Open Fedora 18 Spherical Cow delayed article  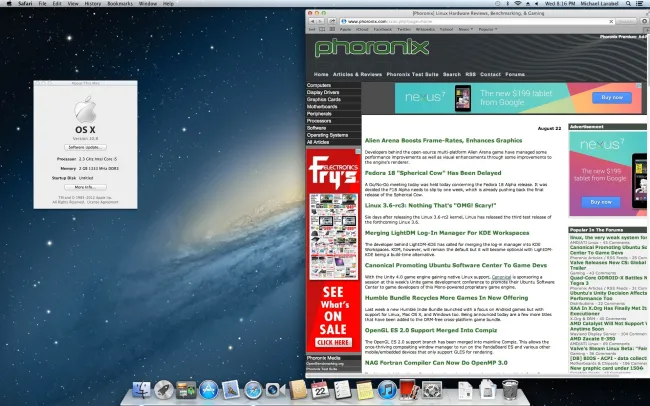[433, 173]
